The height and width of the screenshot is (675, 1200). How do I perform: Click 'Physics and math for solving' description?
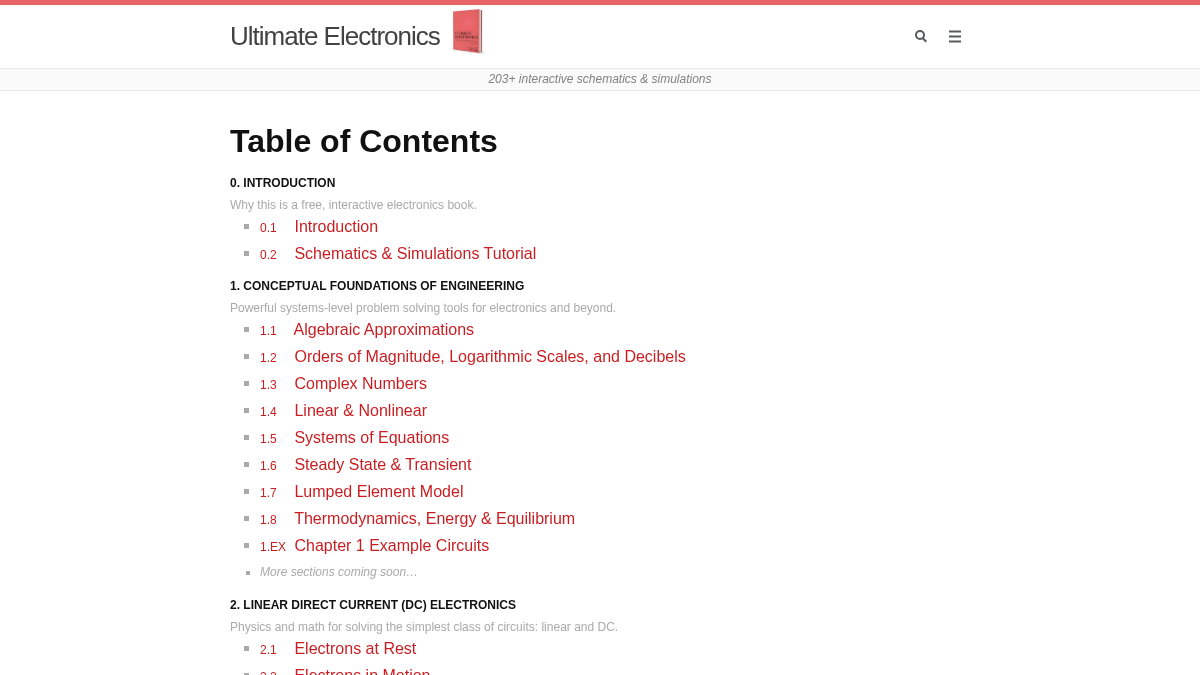coord(424,627)
